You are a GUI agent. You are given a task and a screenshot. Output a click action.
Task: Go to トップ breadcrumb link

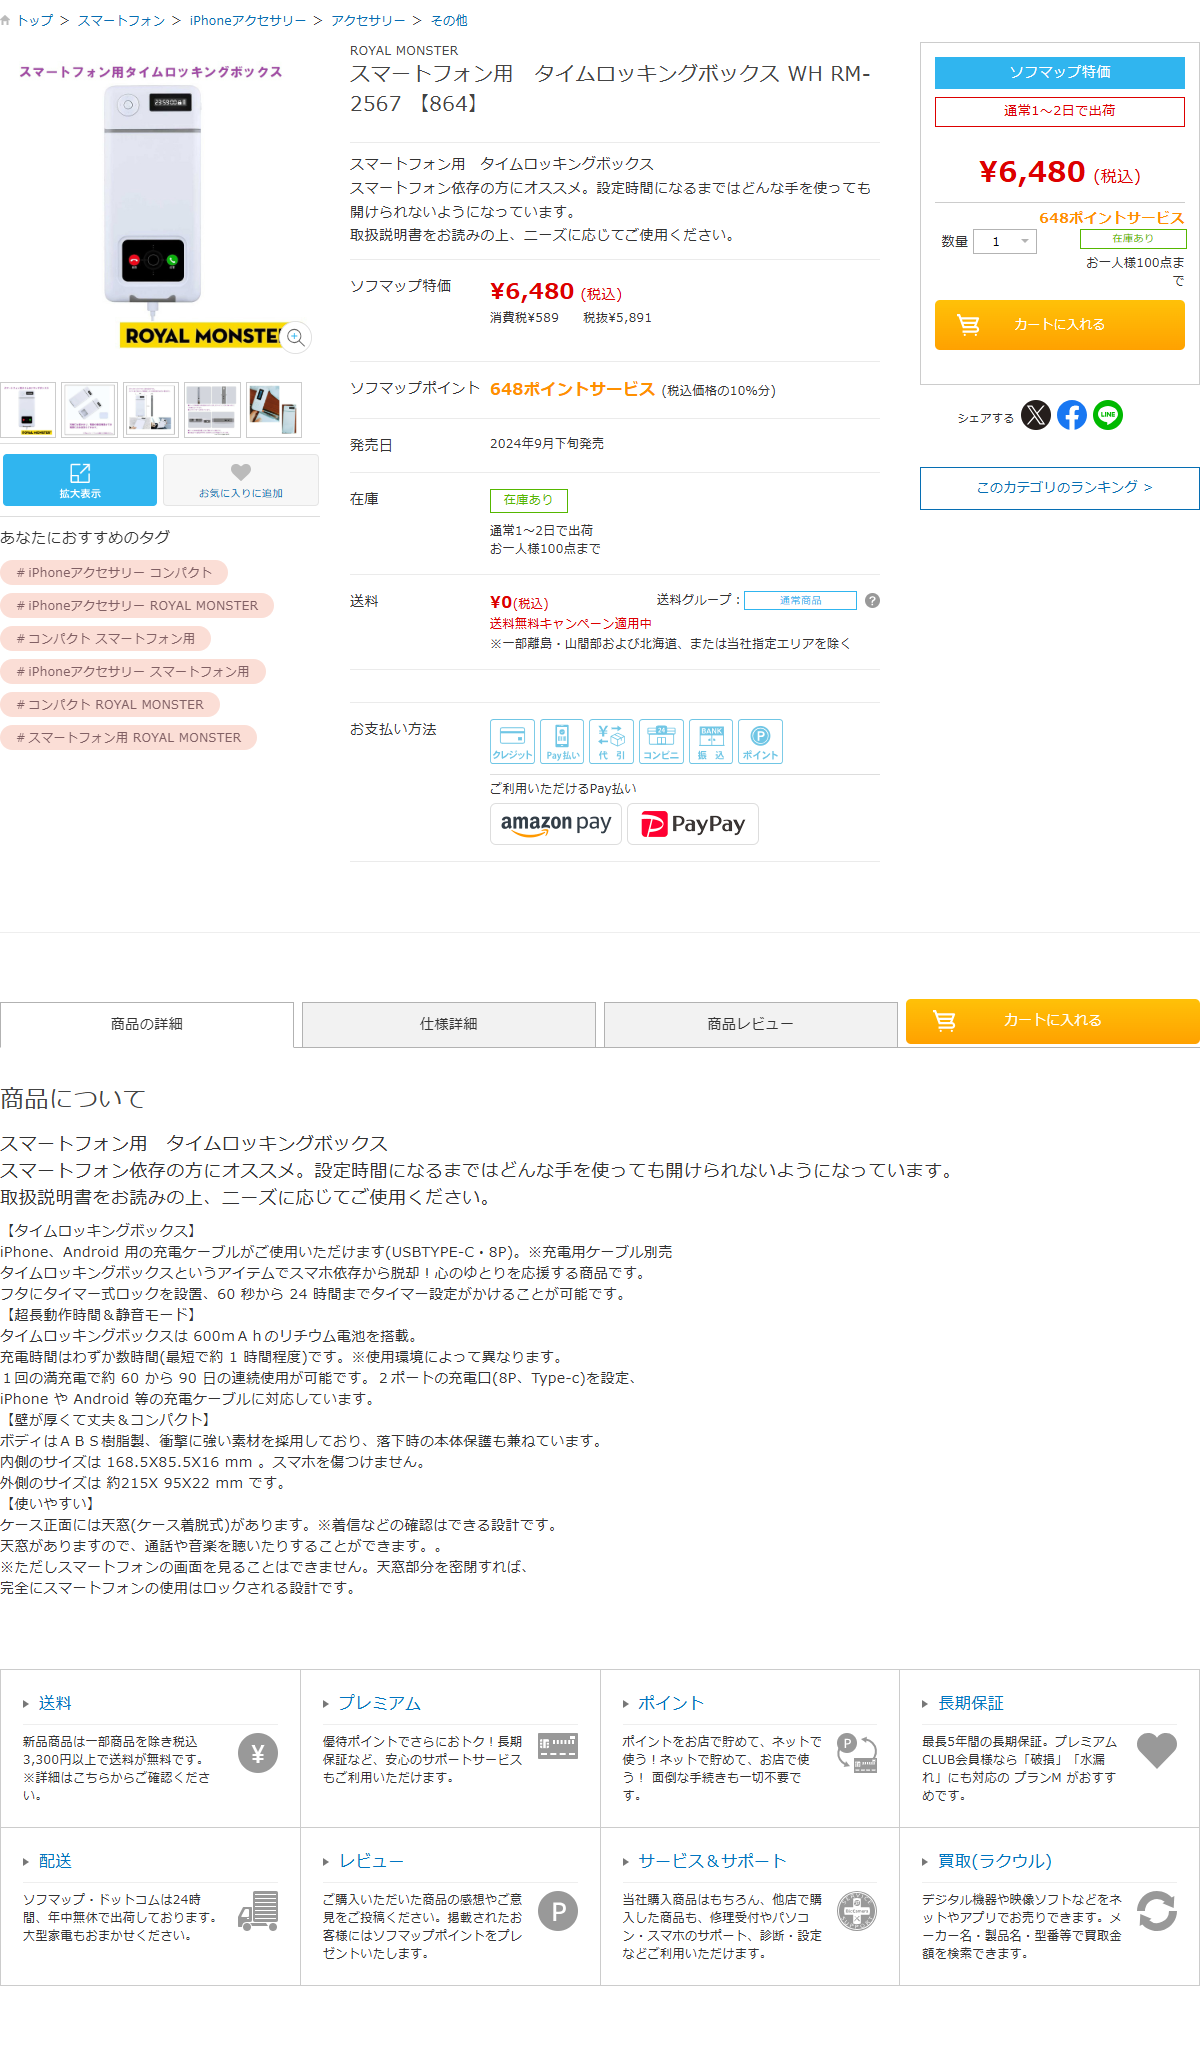(35, 20)
